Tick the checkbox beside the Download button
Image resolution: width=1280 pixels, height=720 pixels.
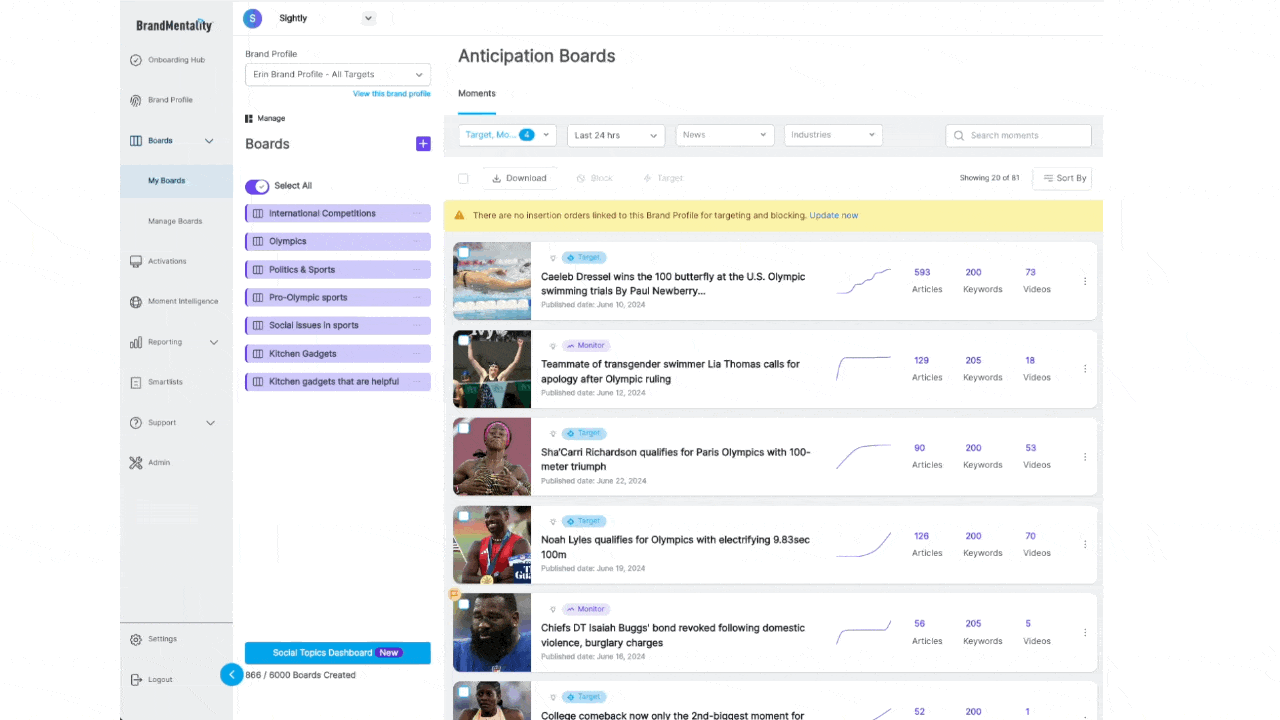(x=463, y=178)
